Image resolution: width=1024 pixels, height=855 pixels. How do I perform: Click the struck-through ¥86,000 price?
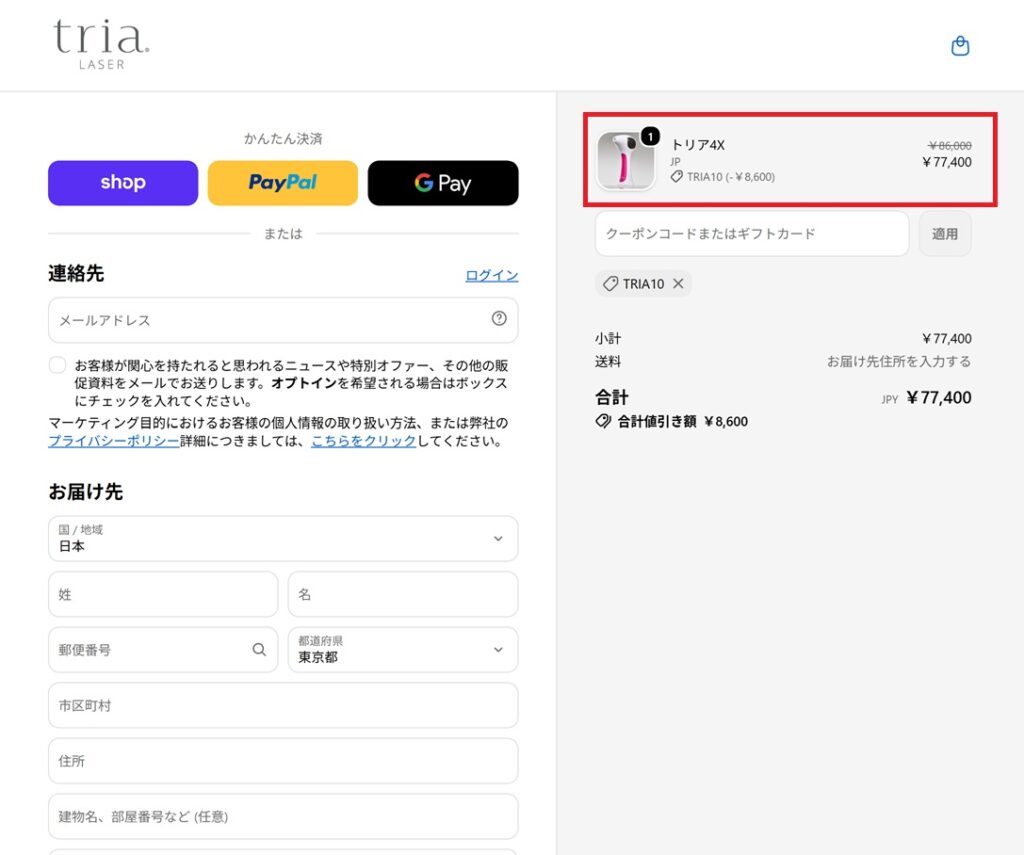tap(950, 145)
